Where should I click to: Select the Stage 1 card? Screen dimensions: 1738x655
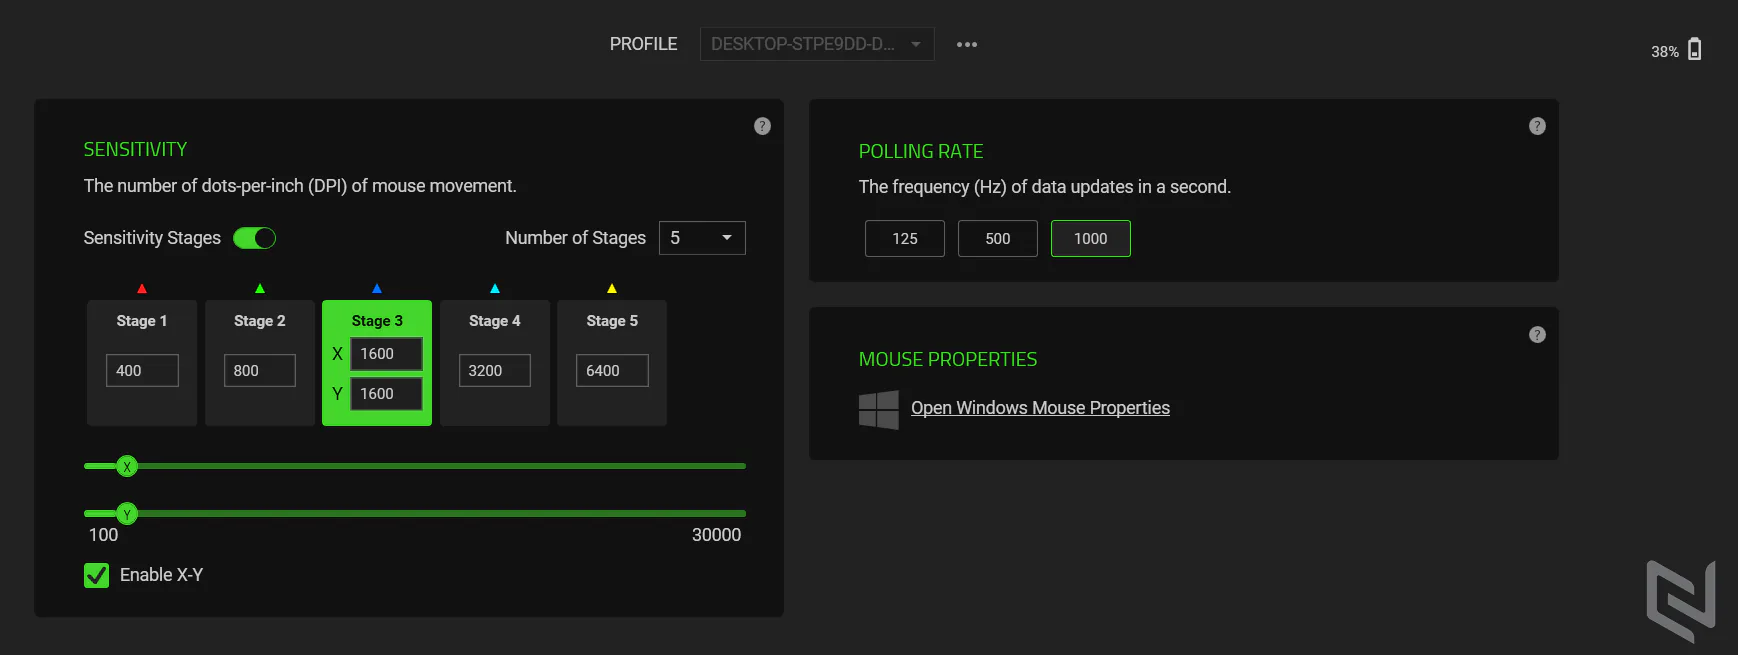[x=142, y=363]
